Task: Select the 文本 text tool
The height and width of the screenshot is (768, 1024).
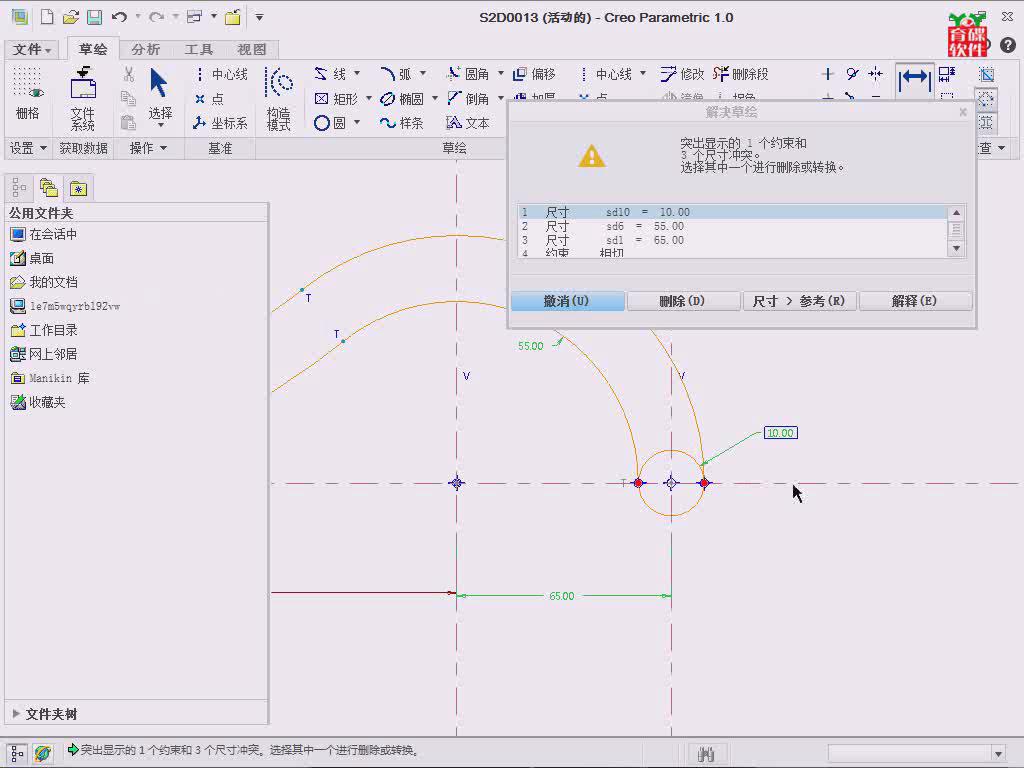Action: click(x=468, y=123)
